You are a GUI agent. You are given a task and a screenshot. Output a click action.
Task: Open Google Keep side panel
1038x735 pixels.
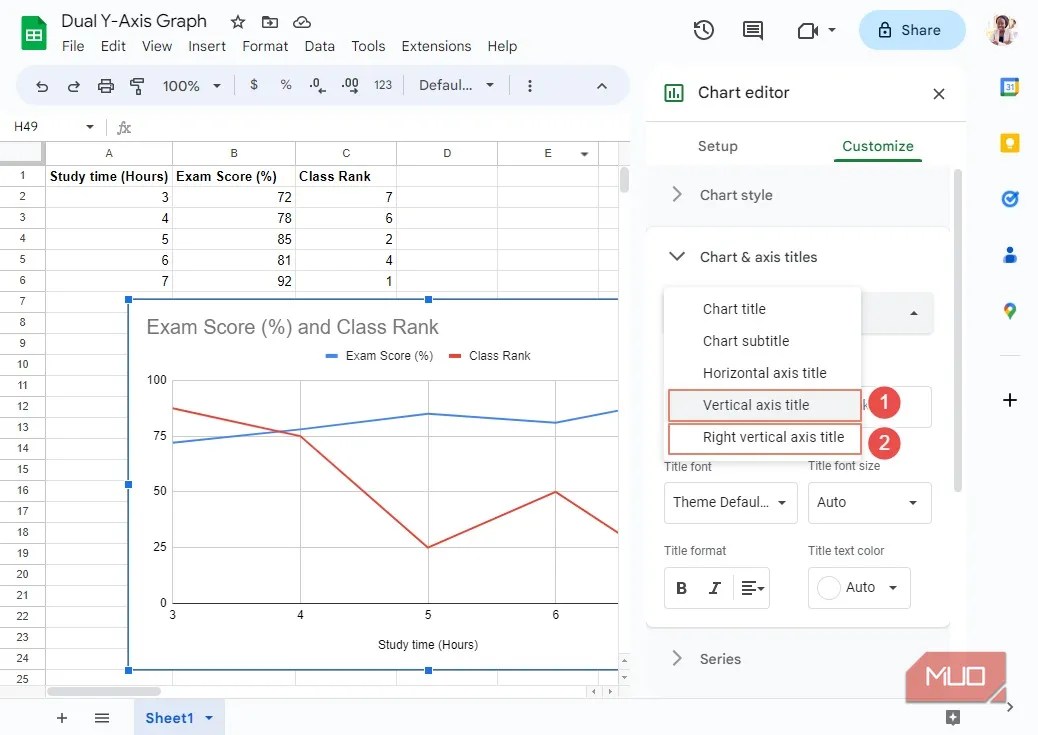[1010, 143]
